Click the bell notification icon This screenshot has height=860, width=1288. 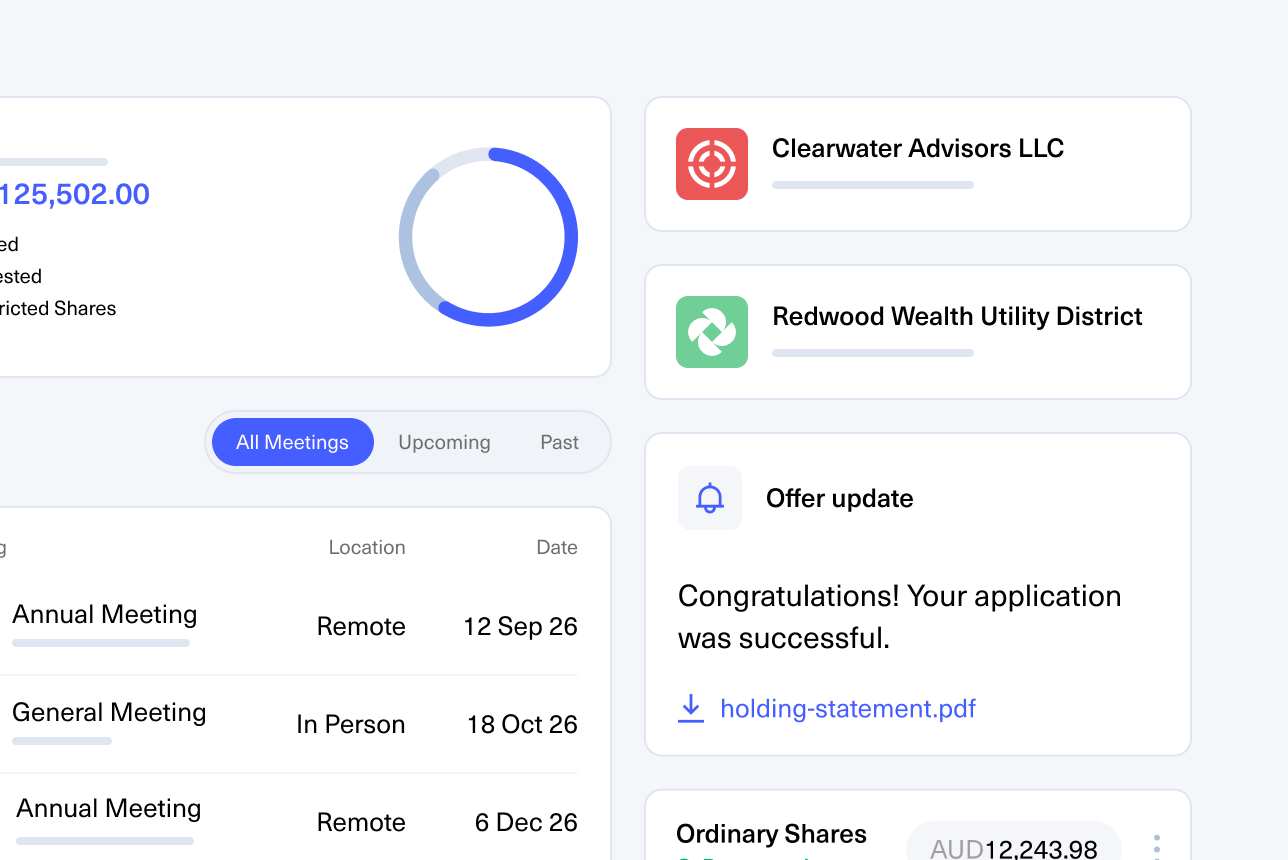point(710,498)
